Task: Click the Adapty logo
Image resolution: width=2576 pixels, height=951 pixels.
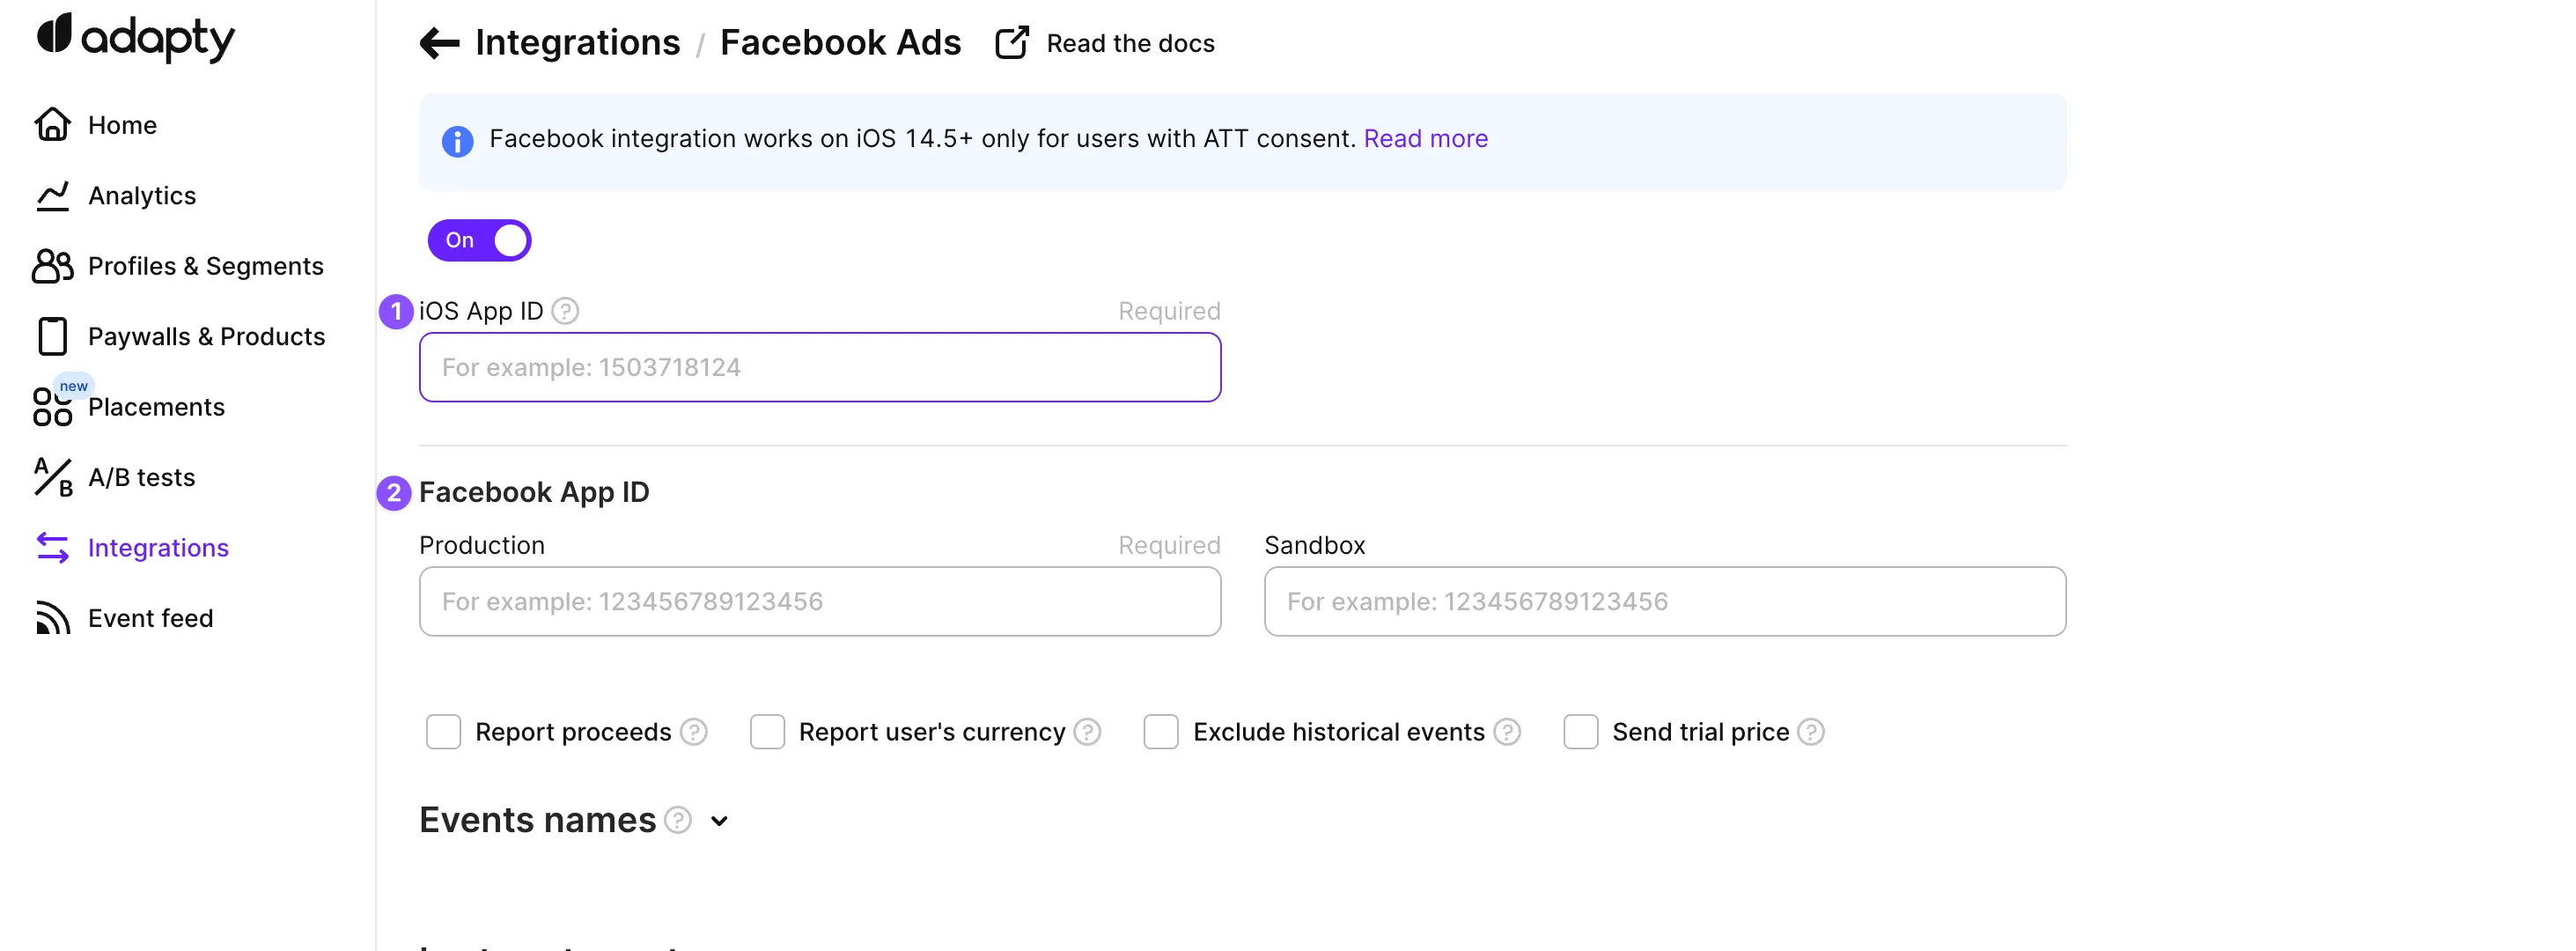Action: click(x=135, y=37)
